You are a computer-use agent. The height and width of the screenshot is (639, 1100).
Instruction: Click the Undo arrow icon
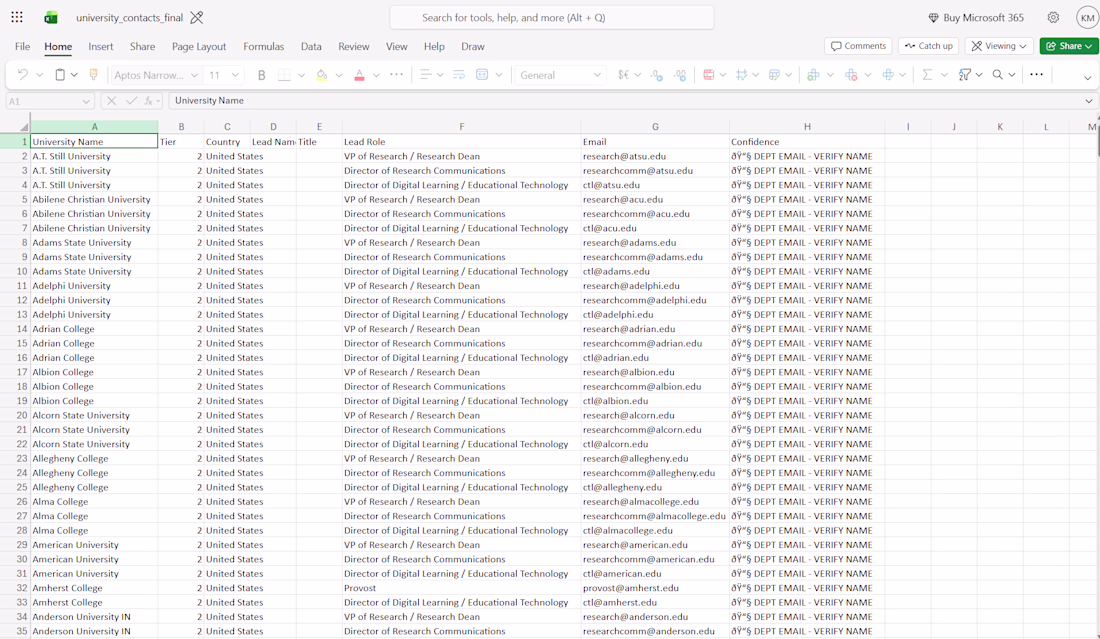coord(22,75)
